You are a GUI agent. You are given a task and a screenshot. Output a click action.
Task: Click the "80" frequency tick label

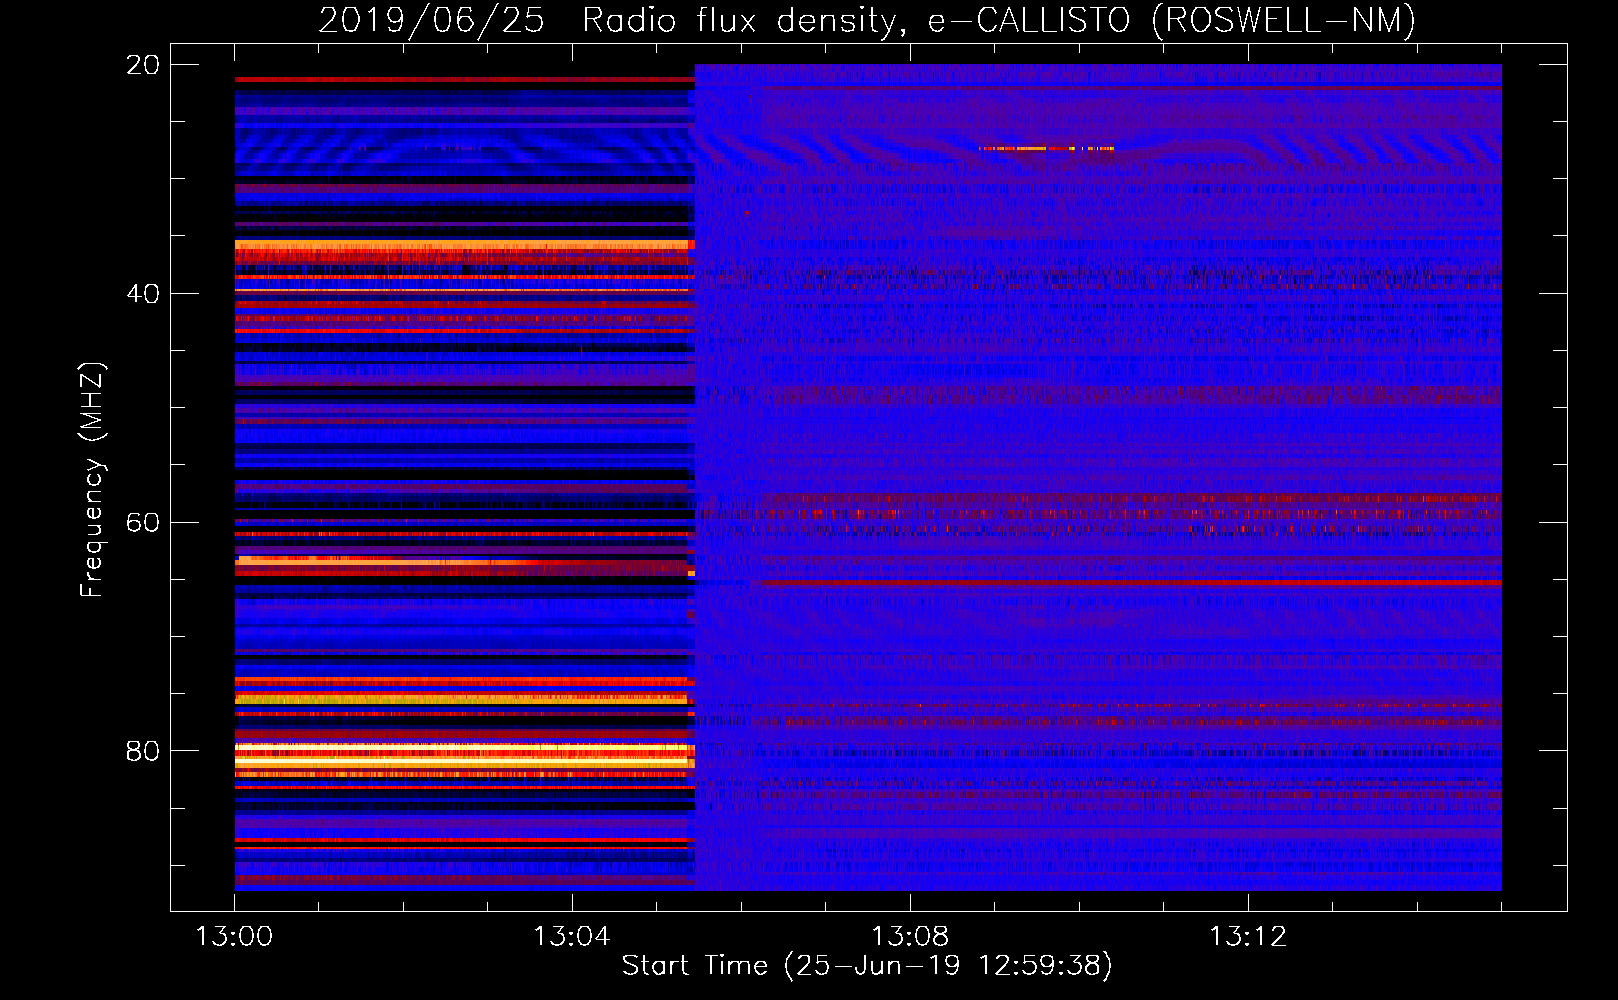pos(143,751)
